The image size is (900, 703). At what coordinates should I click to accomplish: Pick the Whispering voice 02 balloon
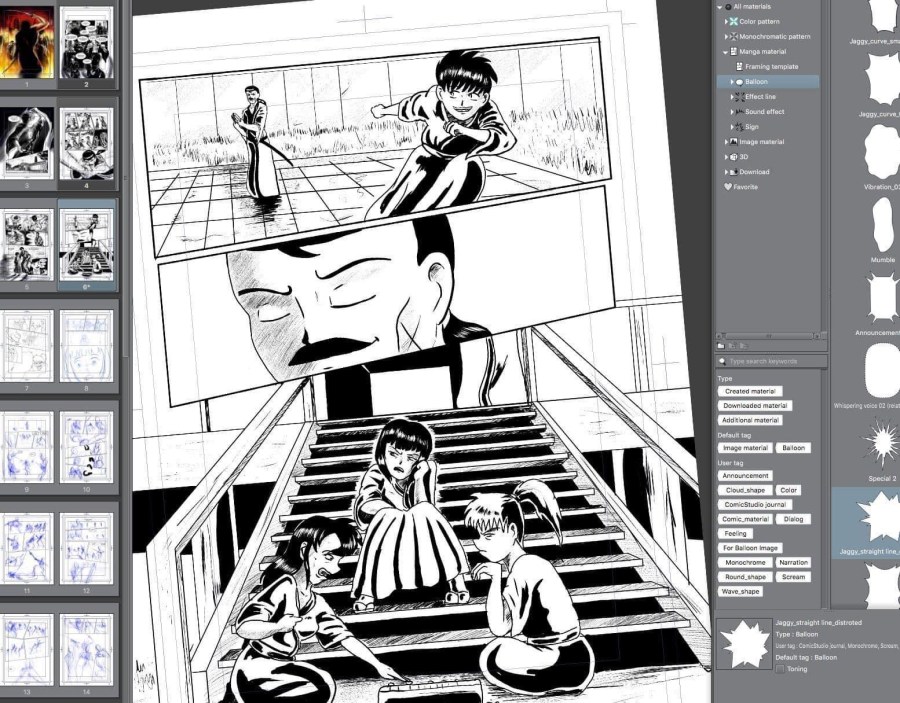(x=881, y=370)
